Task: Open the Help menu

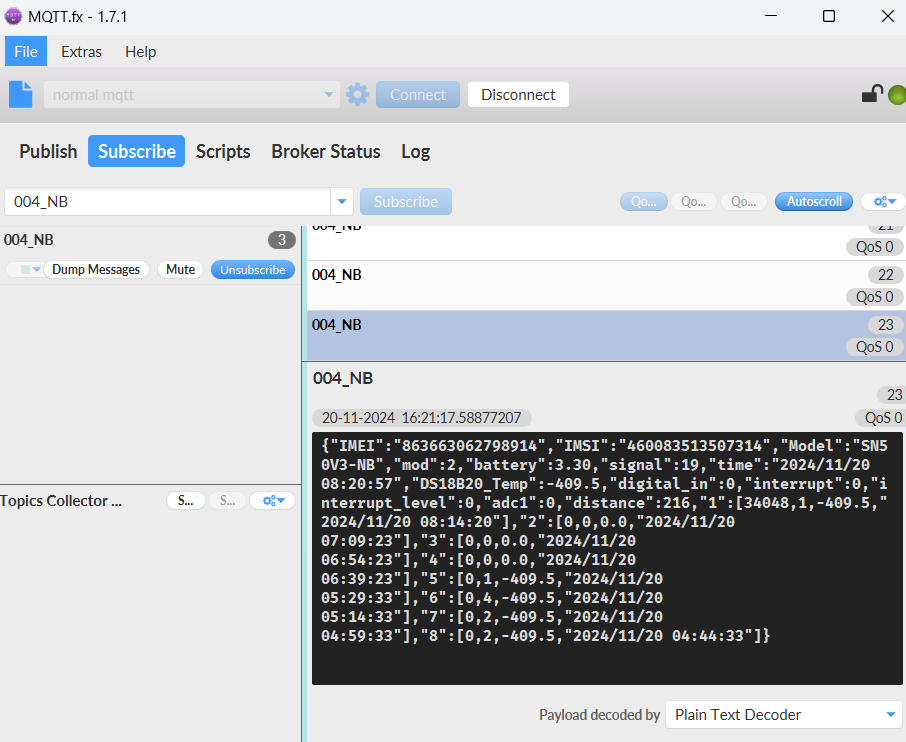Action: (x=140, y=51)
